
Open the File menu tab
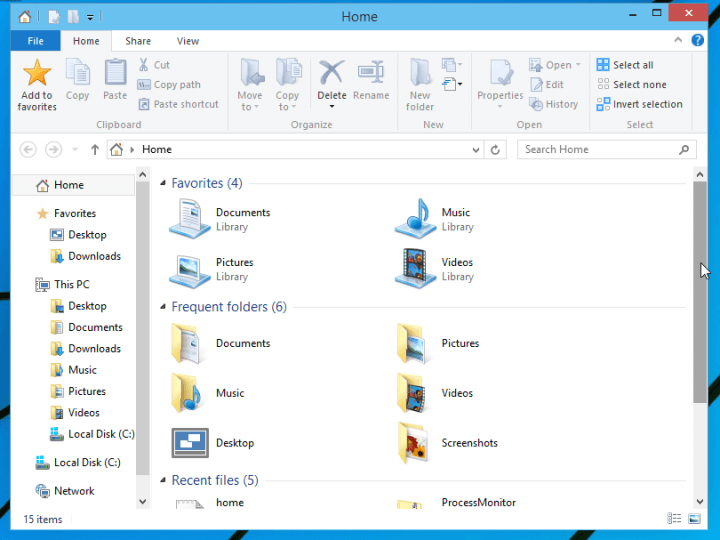pos(35,41)
